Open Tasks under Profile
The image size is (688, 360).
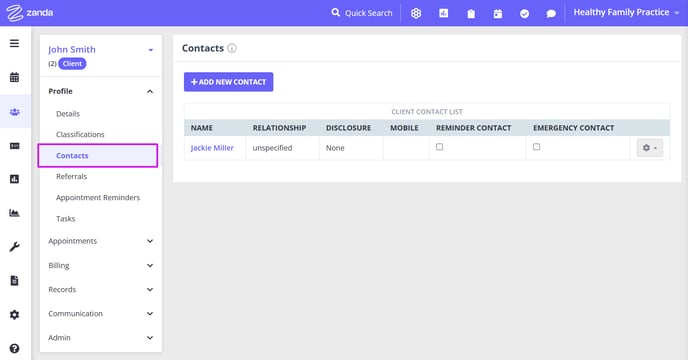click(65, 219)
